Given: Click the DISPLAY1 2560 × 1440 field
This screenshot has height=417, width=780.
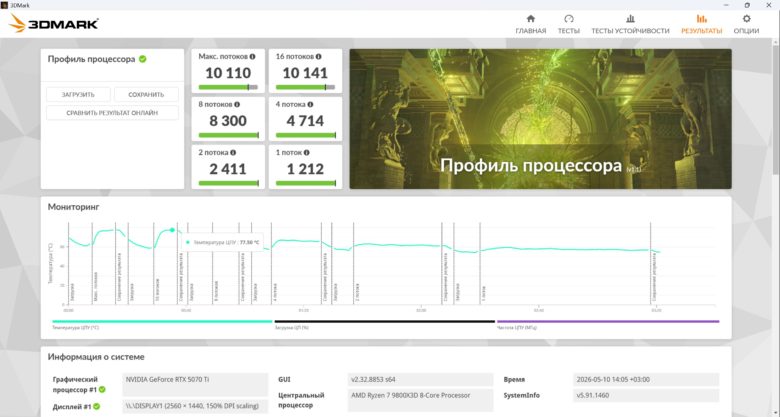Looking at the screenshot, I should pos(195,406).
